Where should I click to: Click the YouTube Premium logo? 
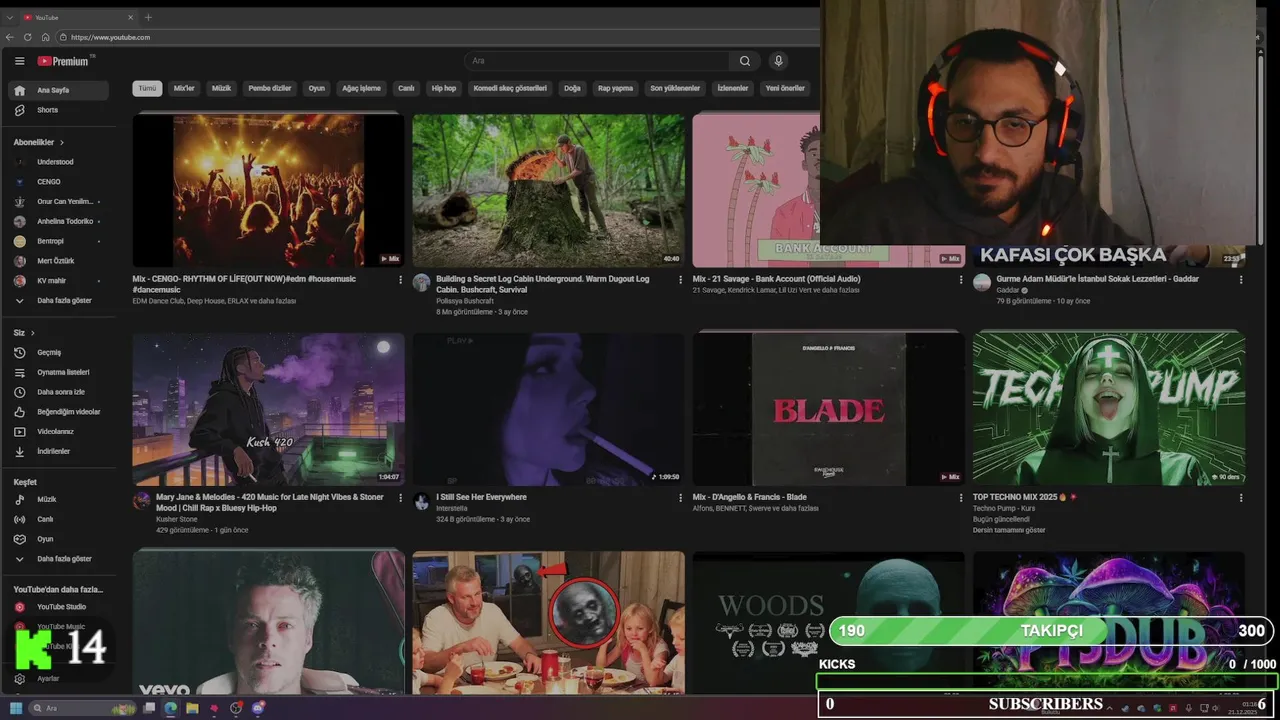point(65,61)
